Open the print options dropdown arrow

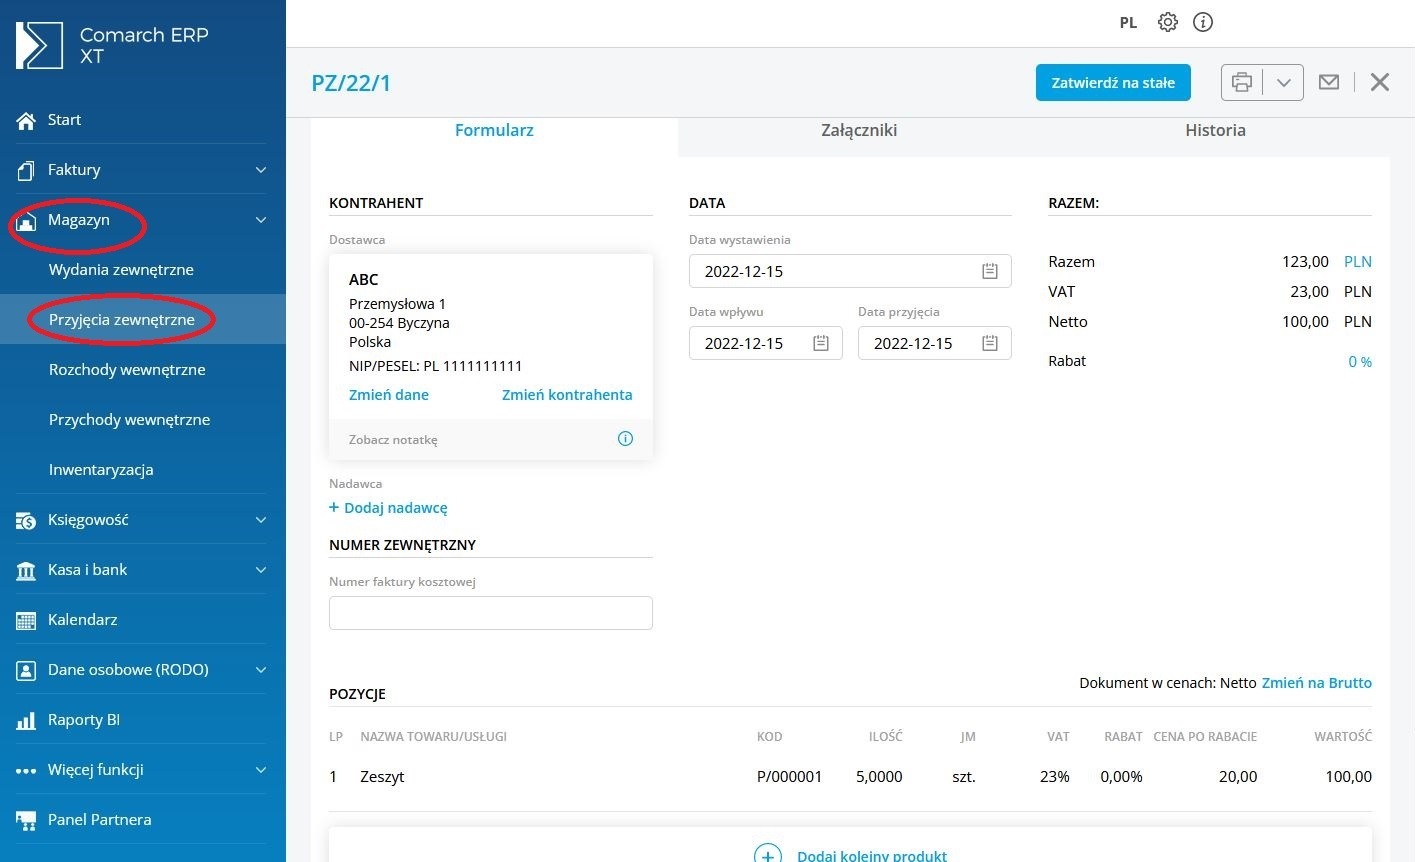pos(1284,82)
